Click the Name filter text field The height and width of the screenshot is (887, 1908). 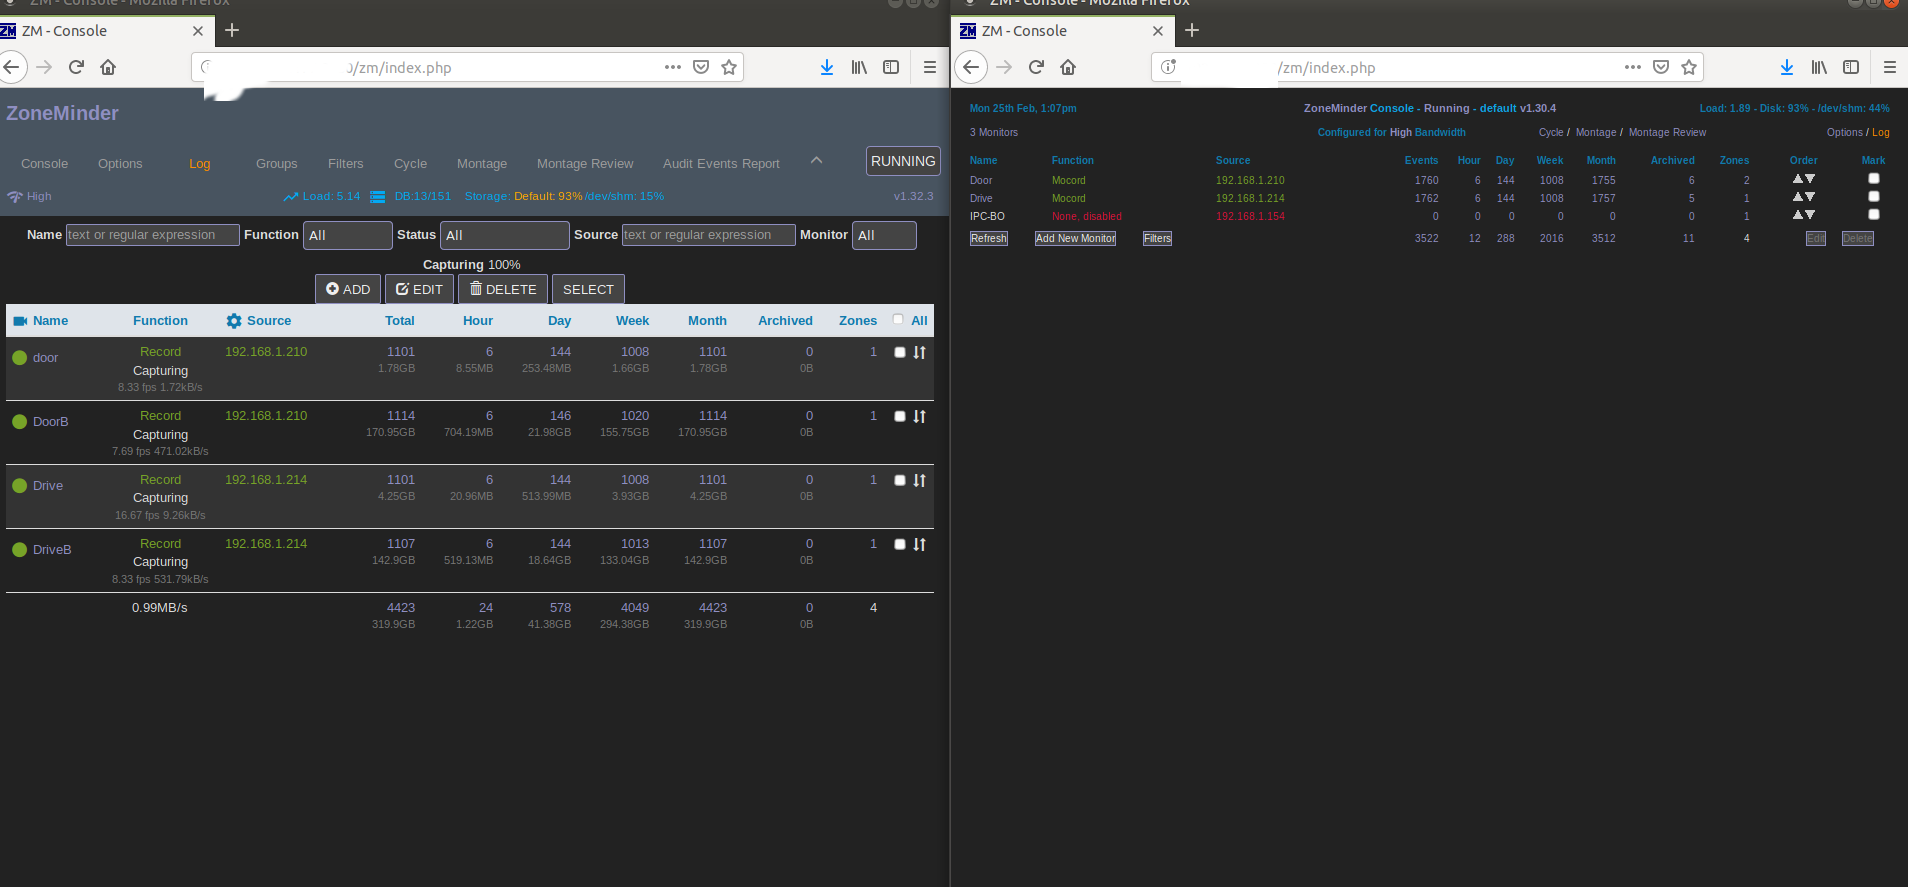click(153, 235)
